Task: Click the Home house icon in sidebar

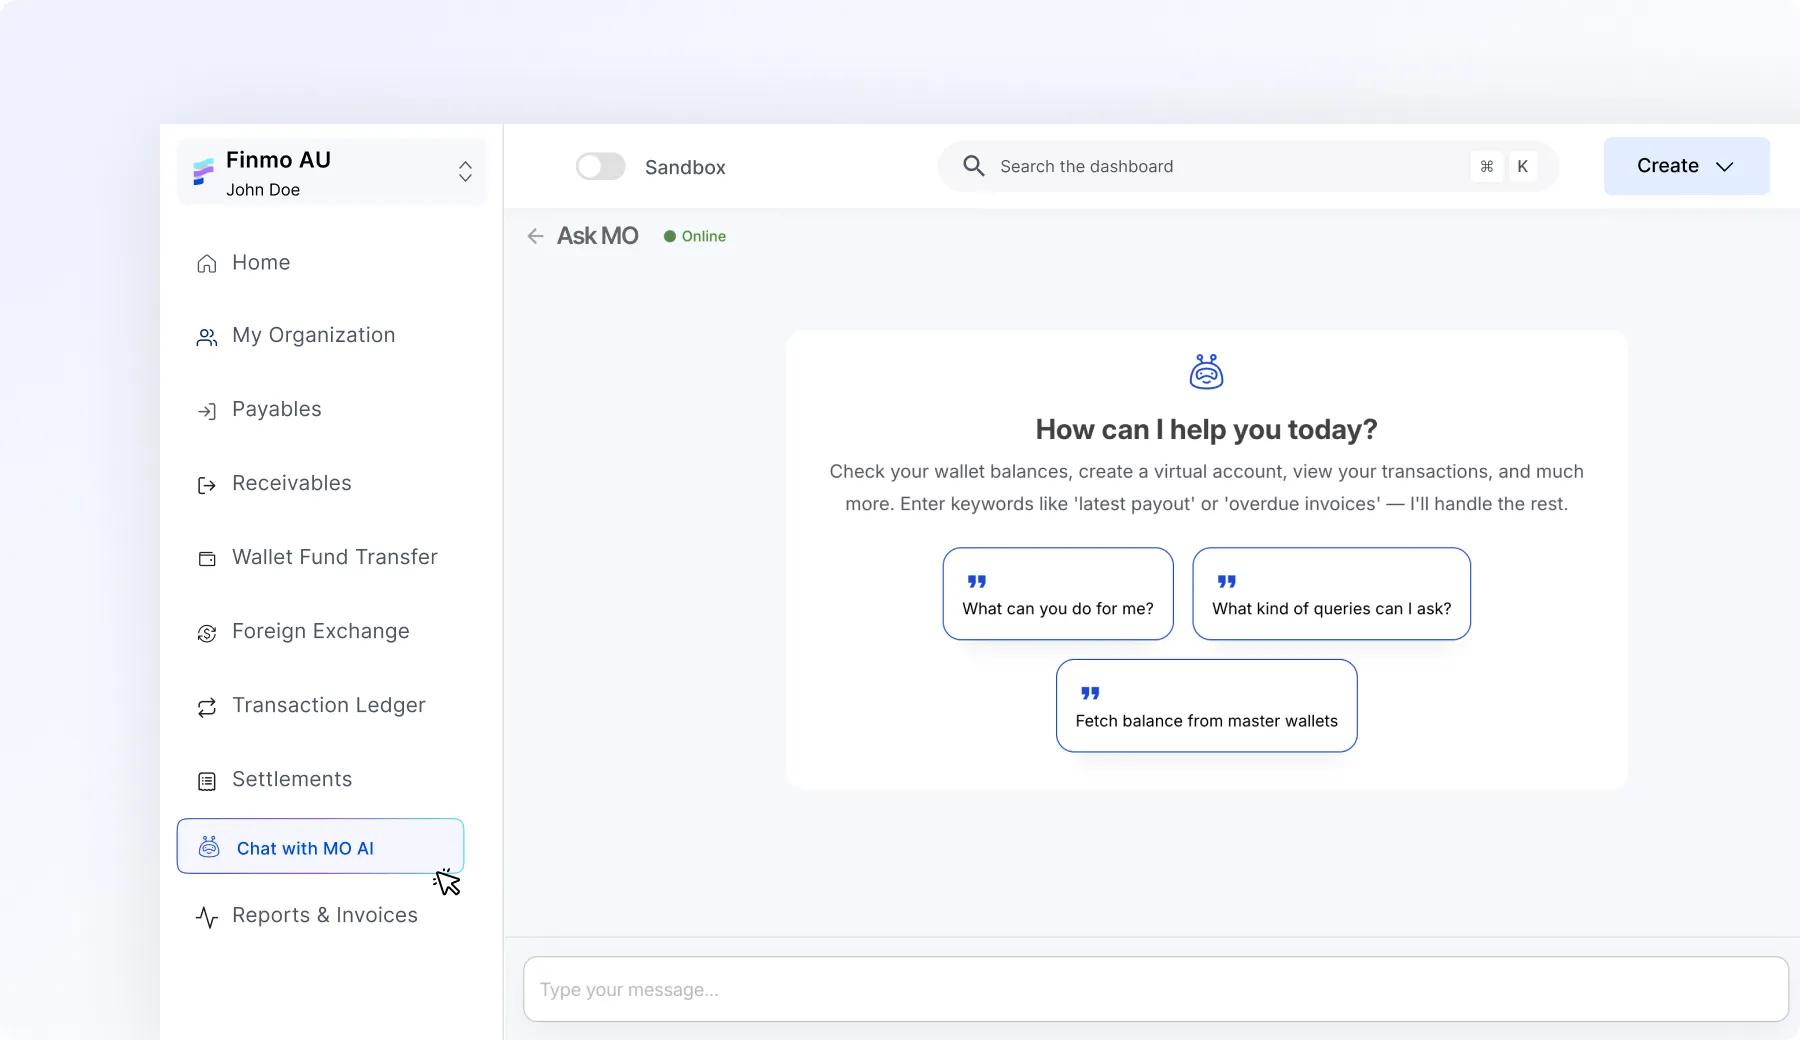Action: pyautogui.click(x=207, y=264)
